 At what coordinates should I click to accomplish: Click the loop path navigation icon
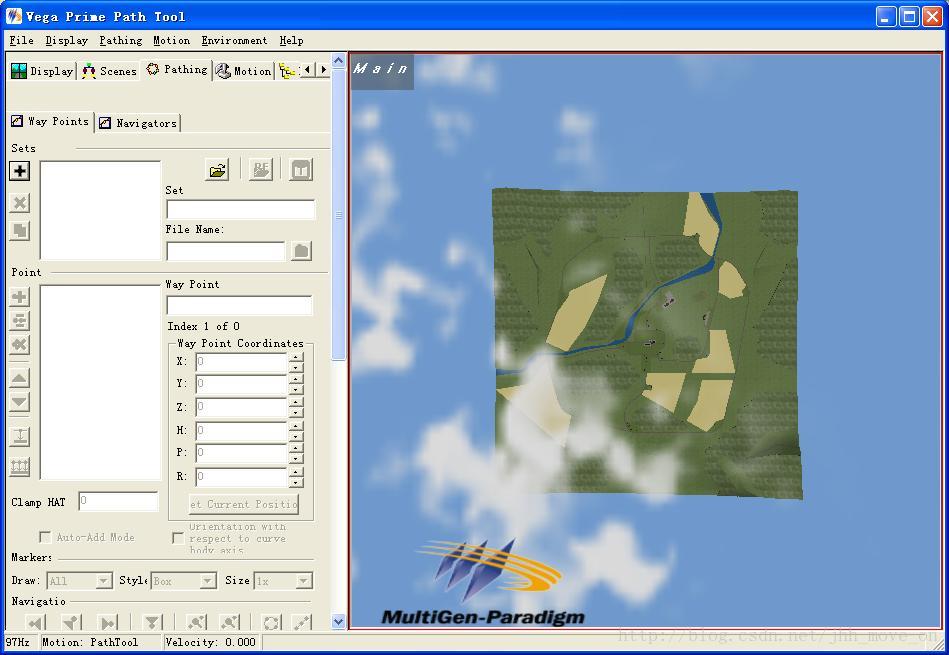pos(271,622)
